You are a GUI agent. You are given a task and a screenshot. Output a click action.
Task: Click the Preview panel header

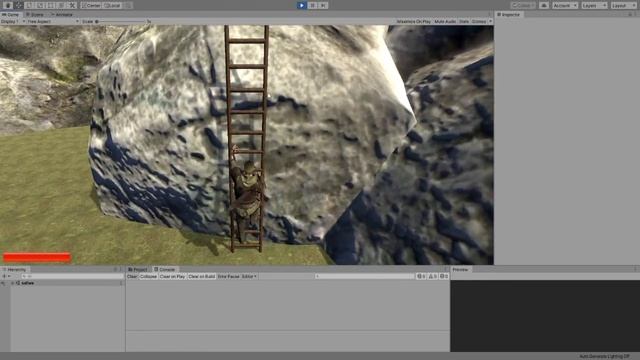coord(460,269)
